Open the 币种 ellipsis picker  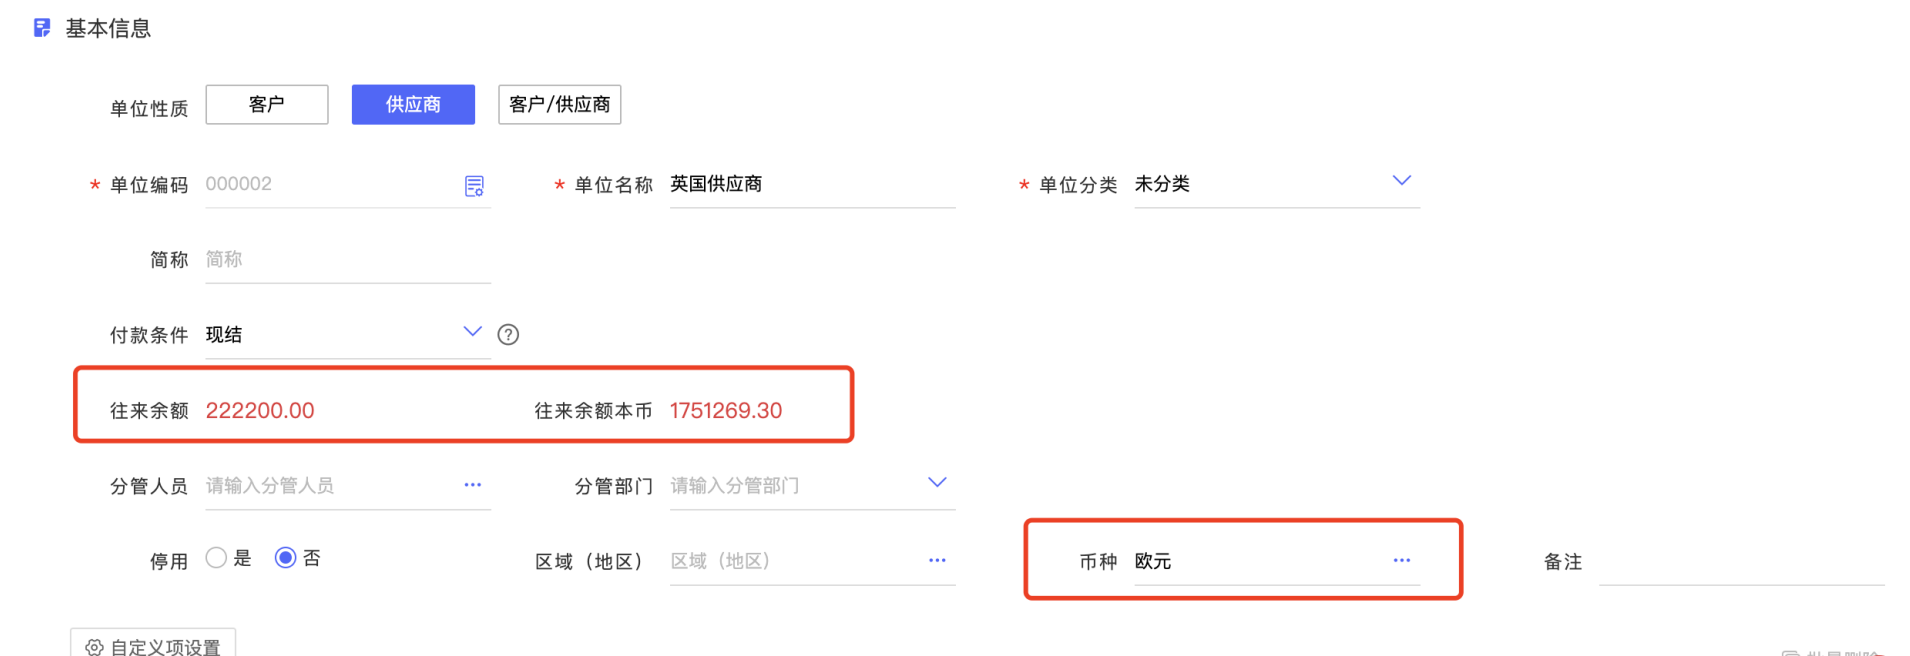(x=1402, y=560)
